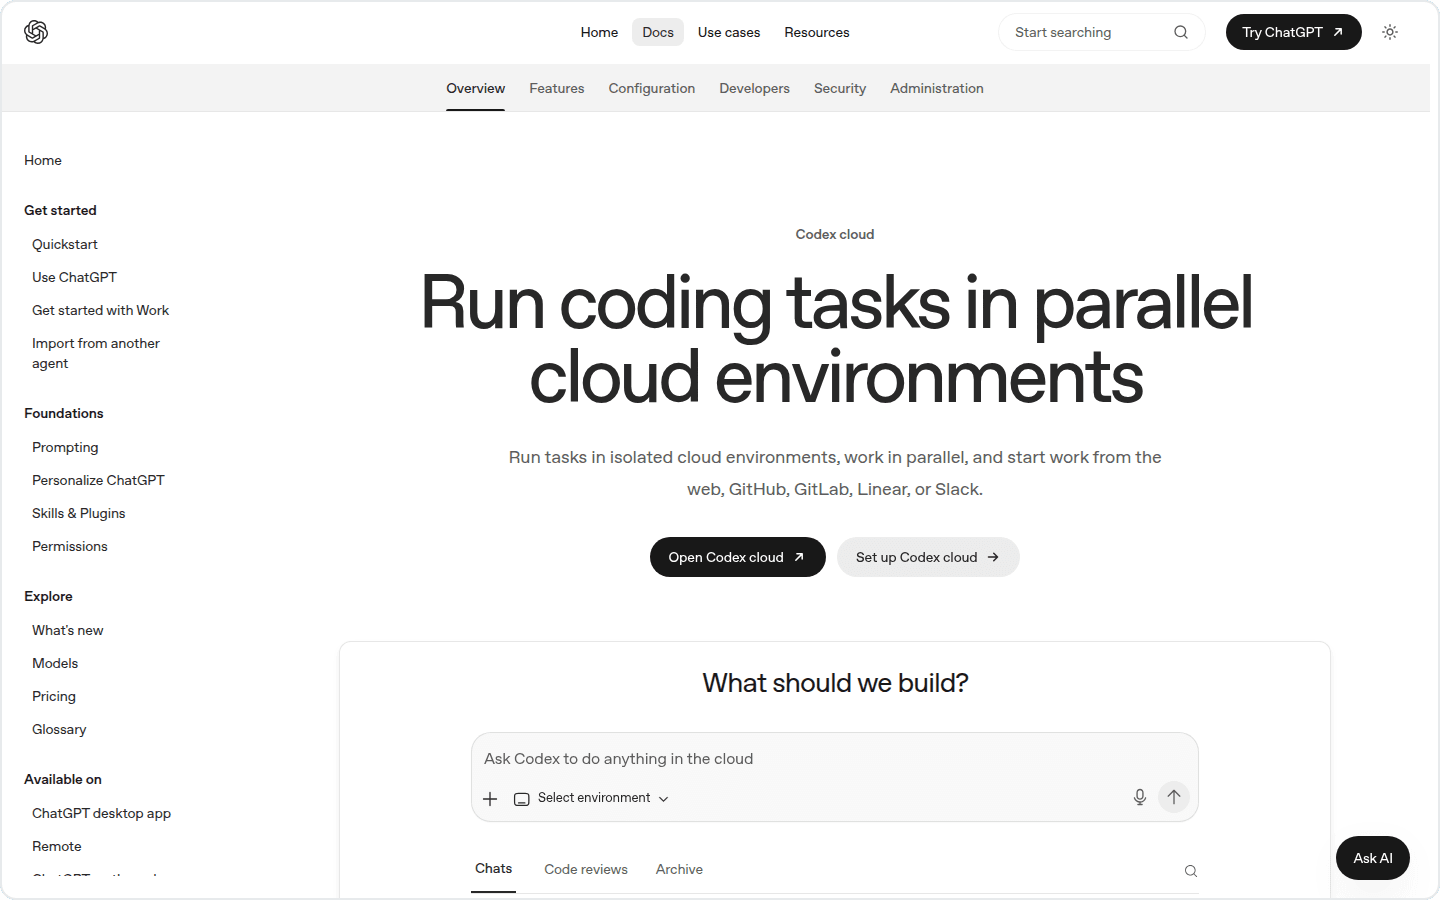Image resolution: width=1440 pixels, height=900 pixels.
Task: Open the Skills & Plugins sidebar link
Action: click(79, 513)
